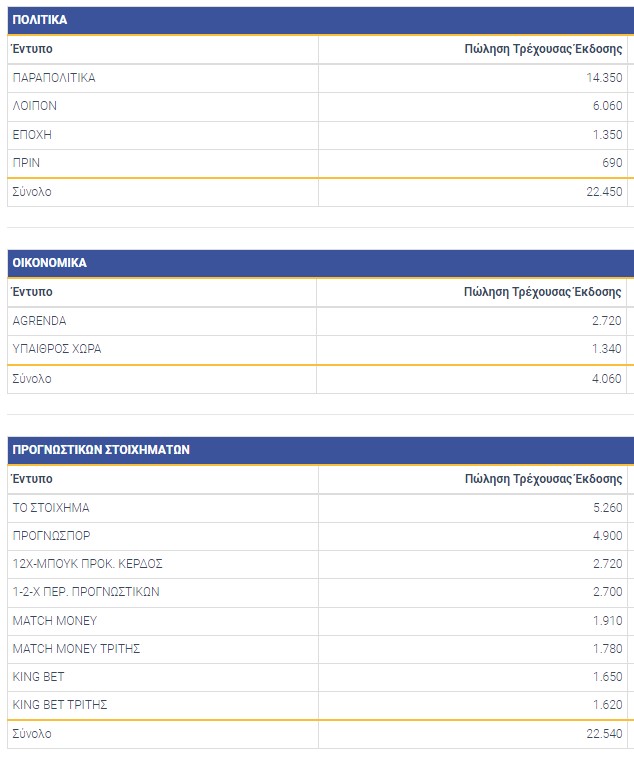The image size is (634, 766).
Task: Select the MATCH MONEY ΤΡΙΤΗΣ entry
Action: pos(76,649)
